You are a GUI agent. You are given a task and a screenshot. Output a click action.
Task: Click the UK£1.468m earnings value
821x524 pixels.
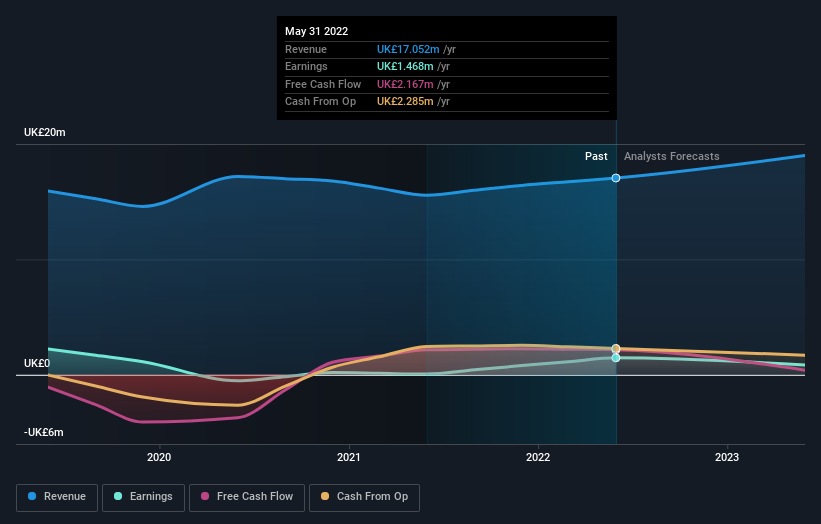pyautogui.click(x=405, y=66)
